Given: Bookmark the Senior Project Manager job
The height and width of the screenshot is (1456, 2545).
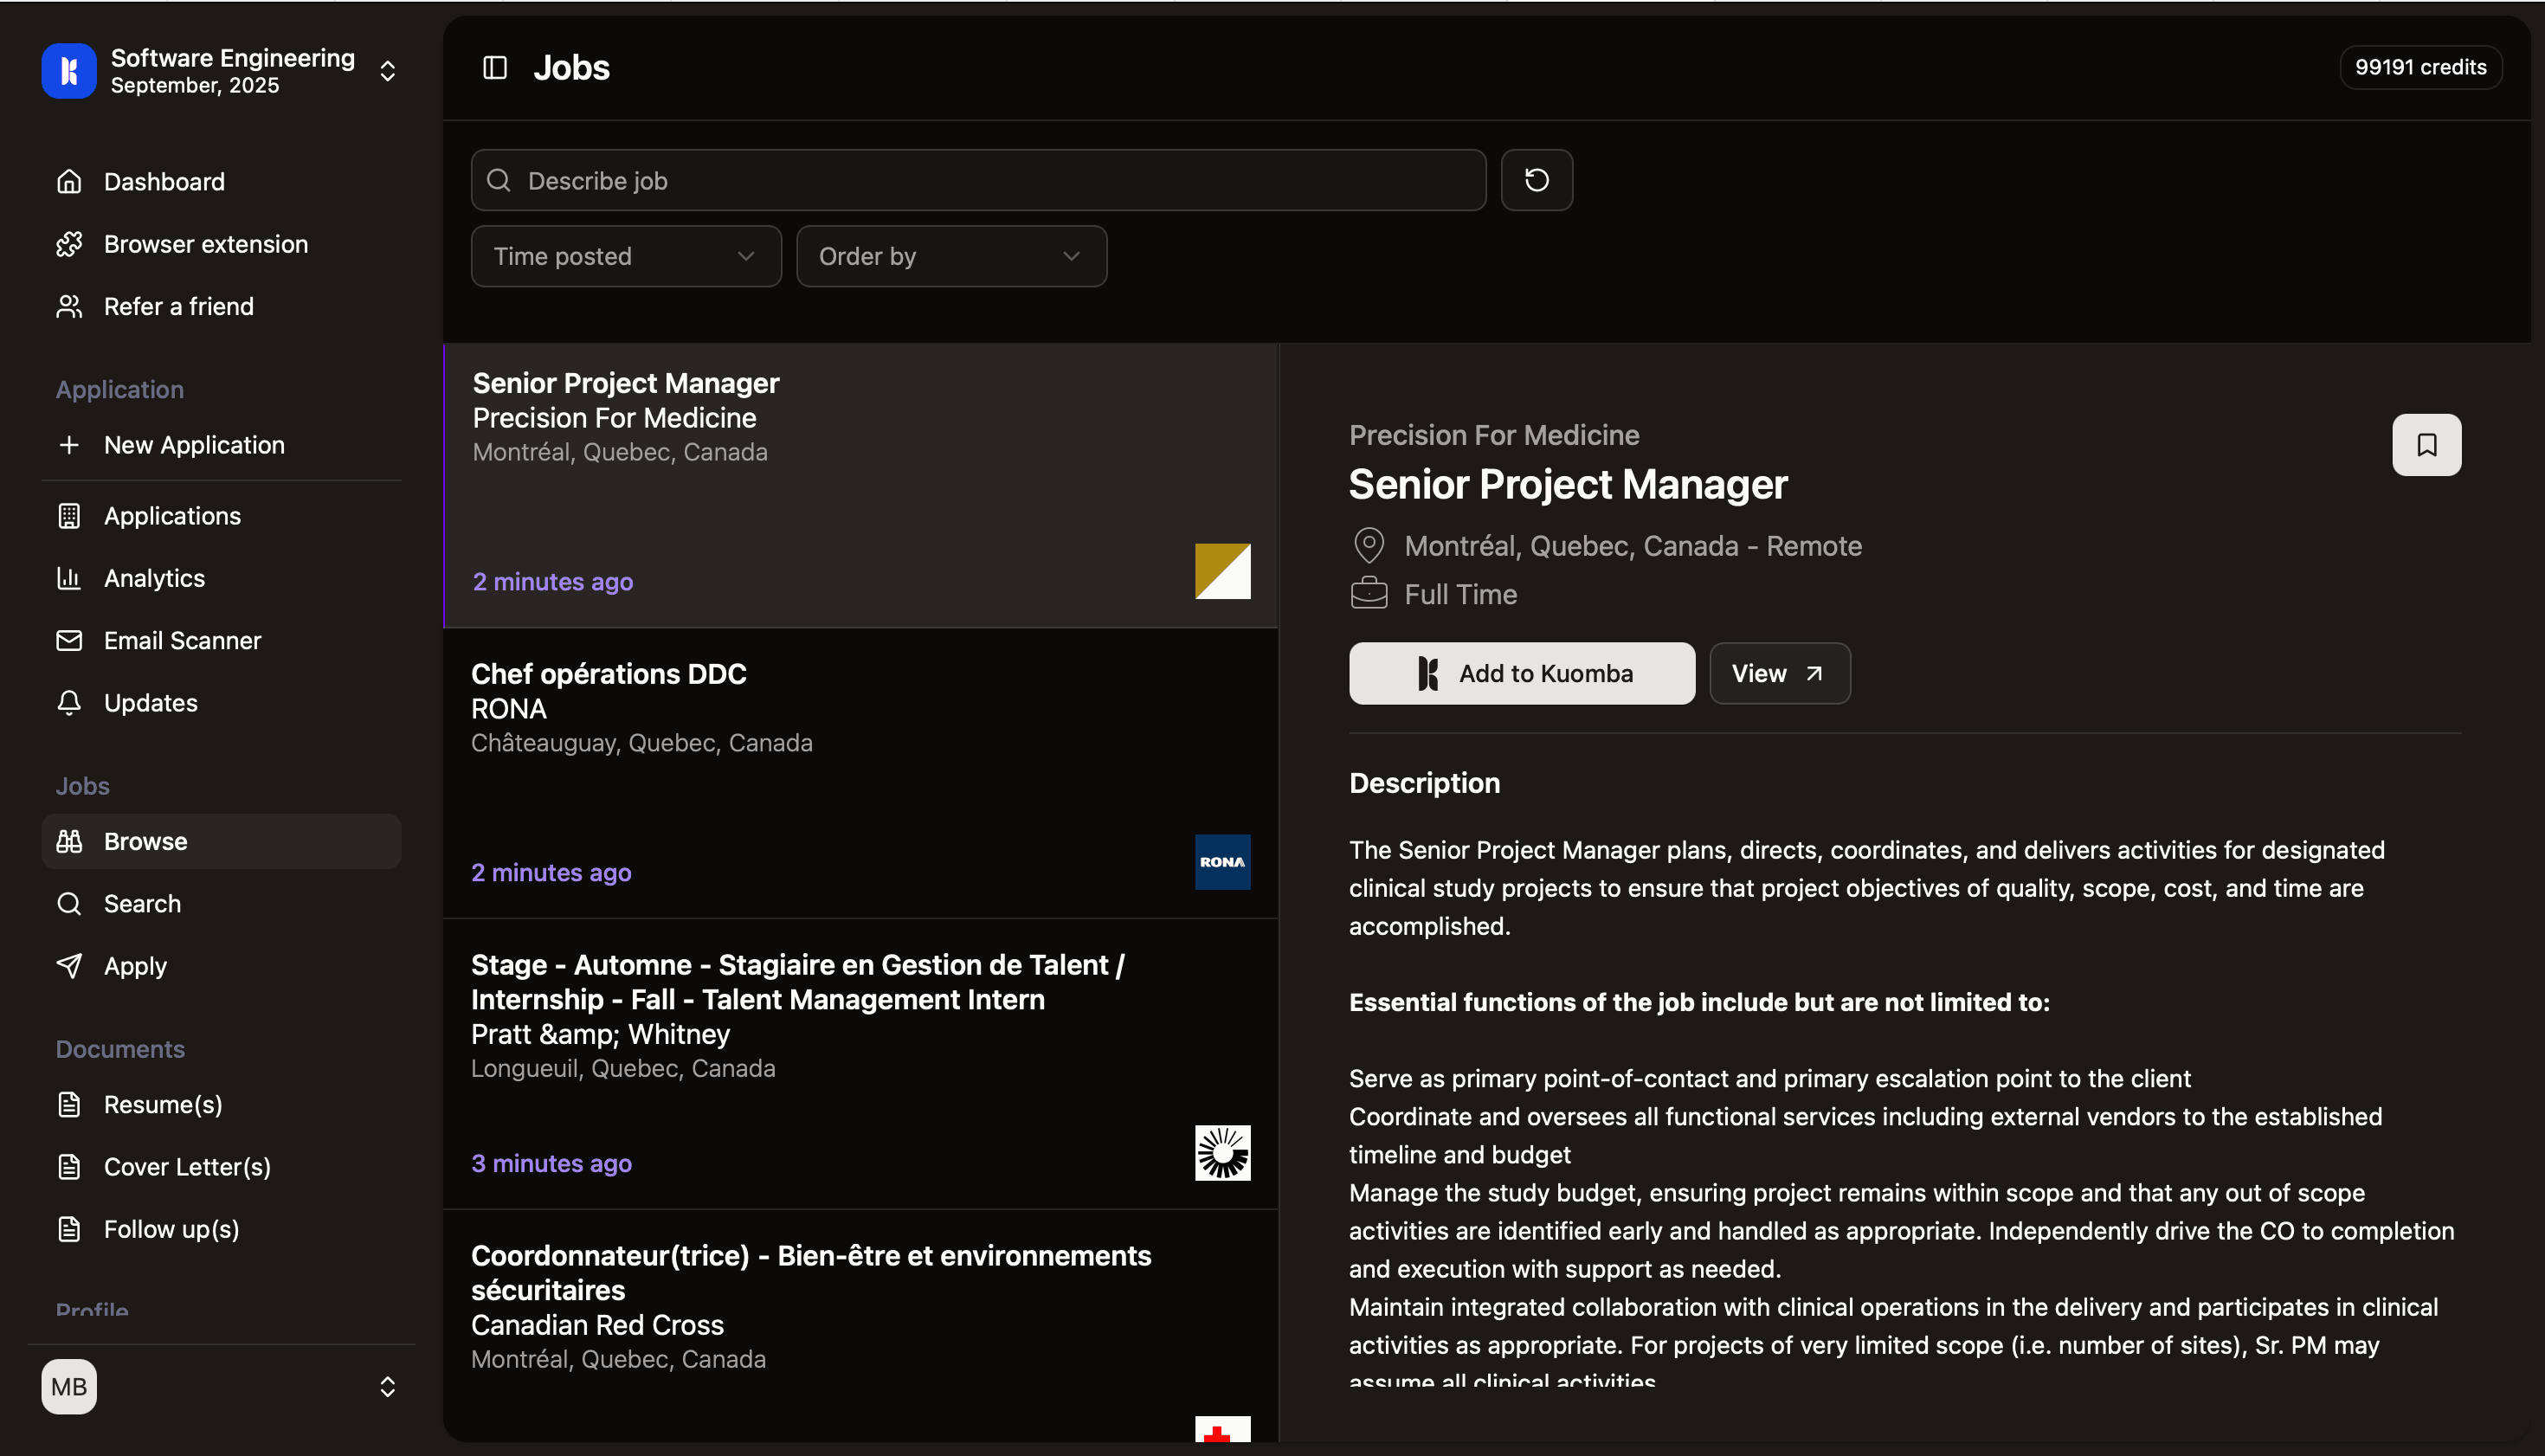Looking at the screenshot, I should pyautogui.click(x=2426, y=445).
